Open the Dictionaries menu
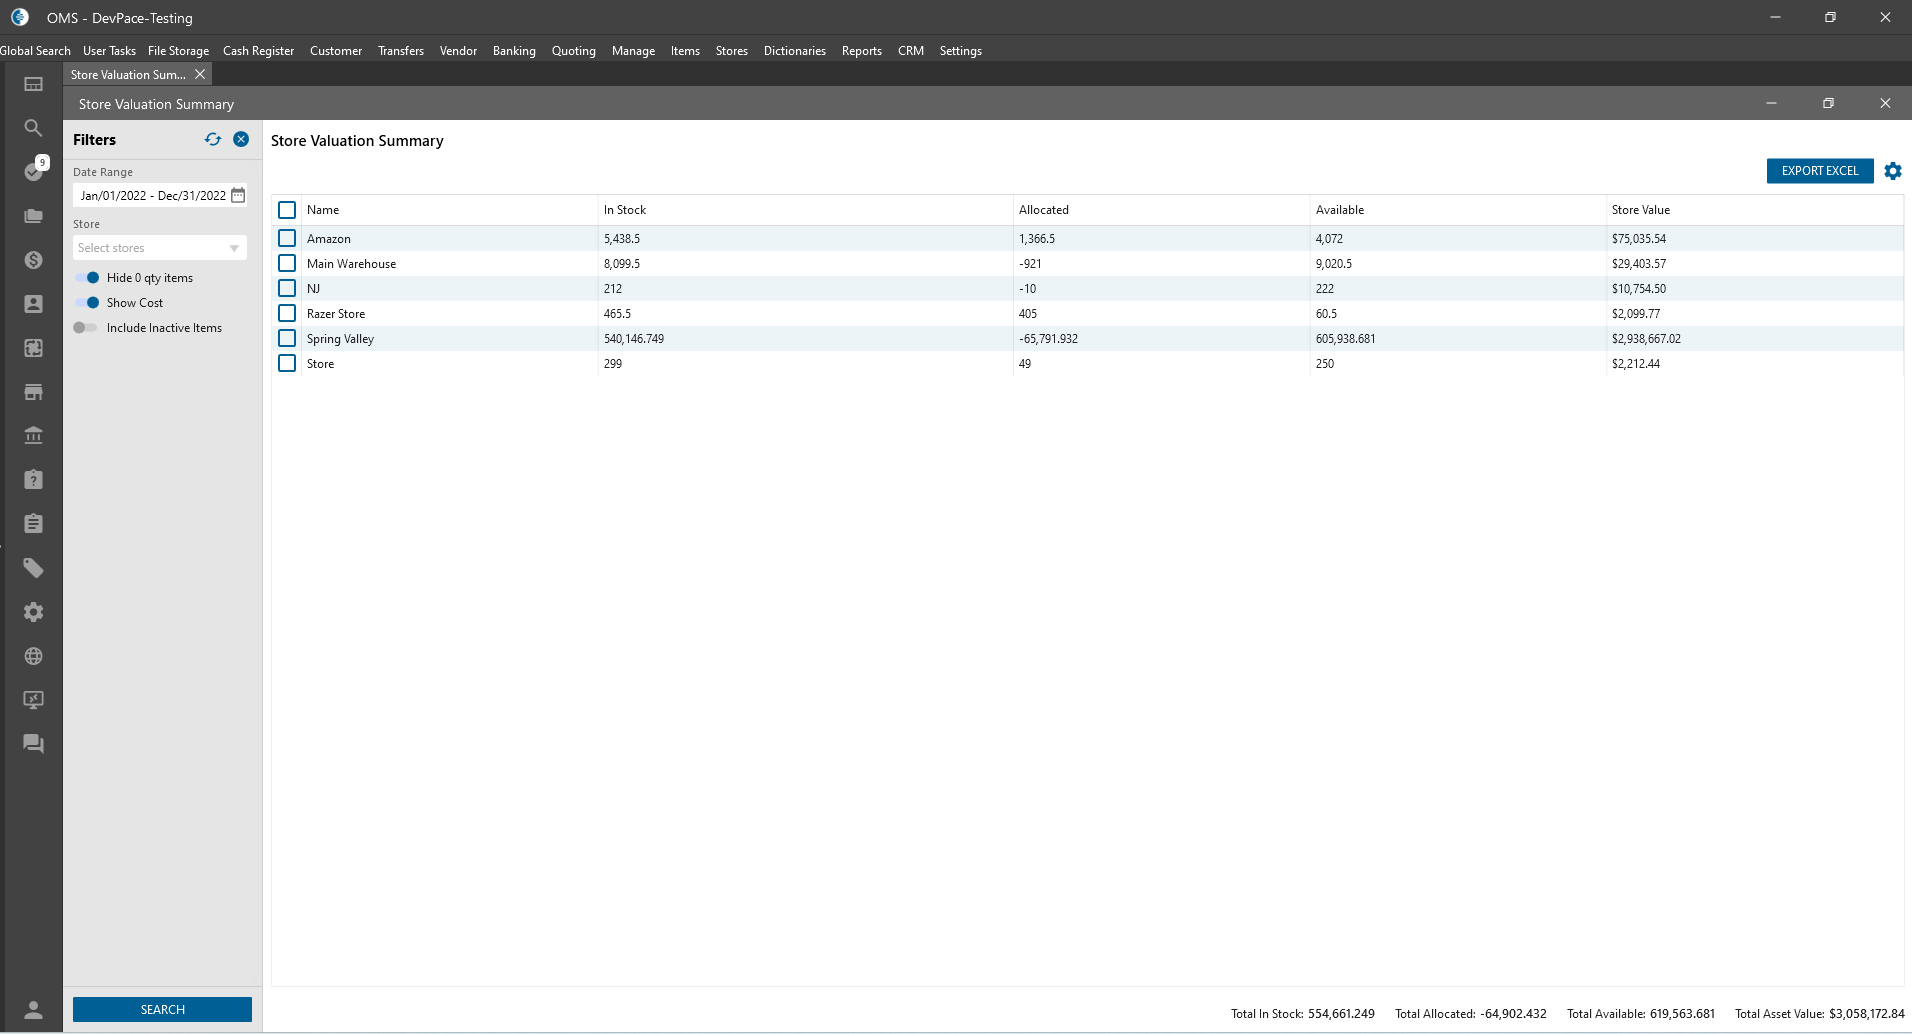Viewport: 1912px width, 1034px height. pos(795,51)
